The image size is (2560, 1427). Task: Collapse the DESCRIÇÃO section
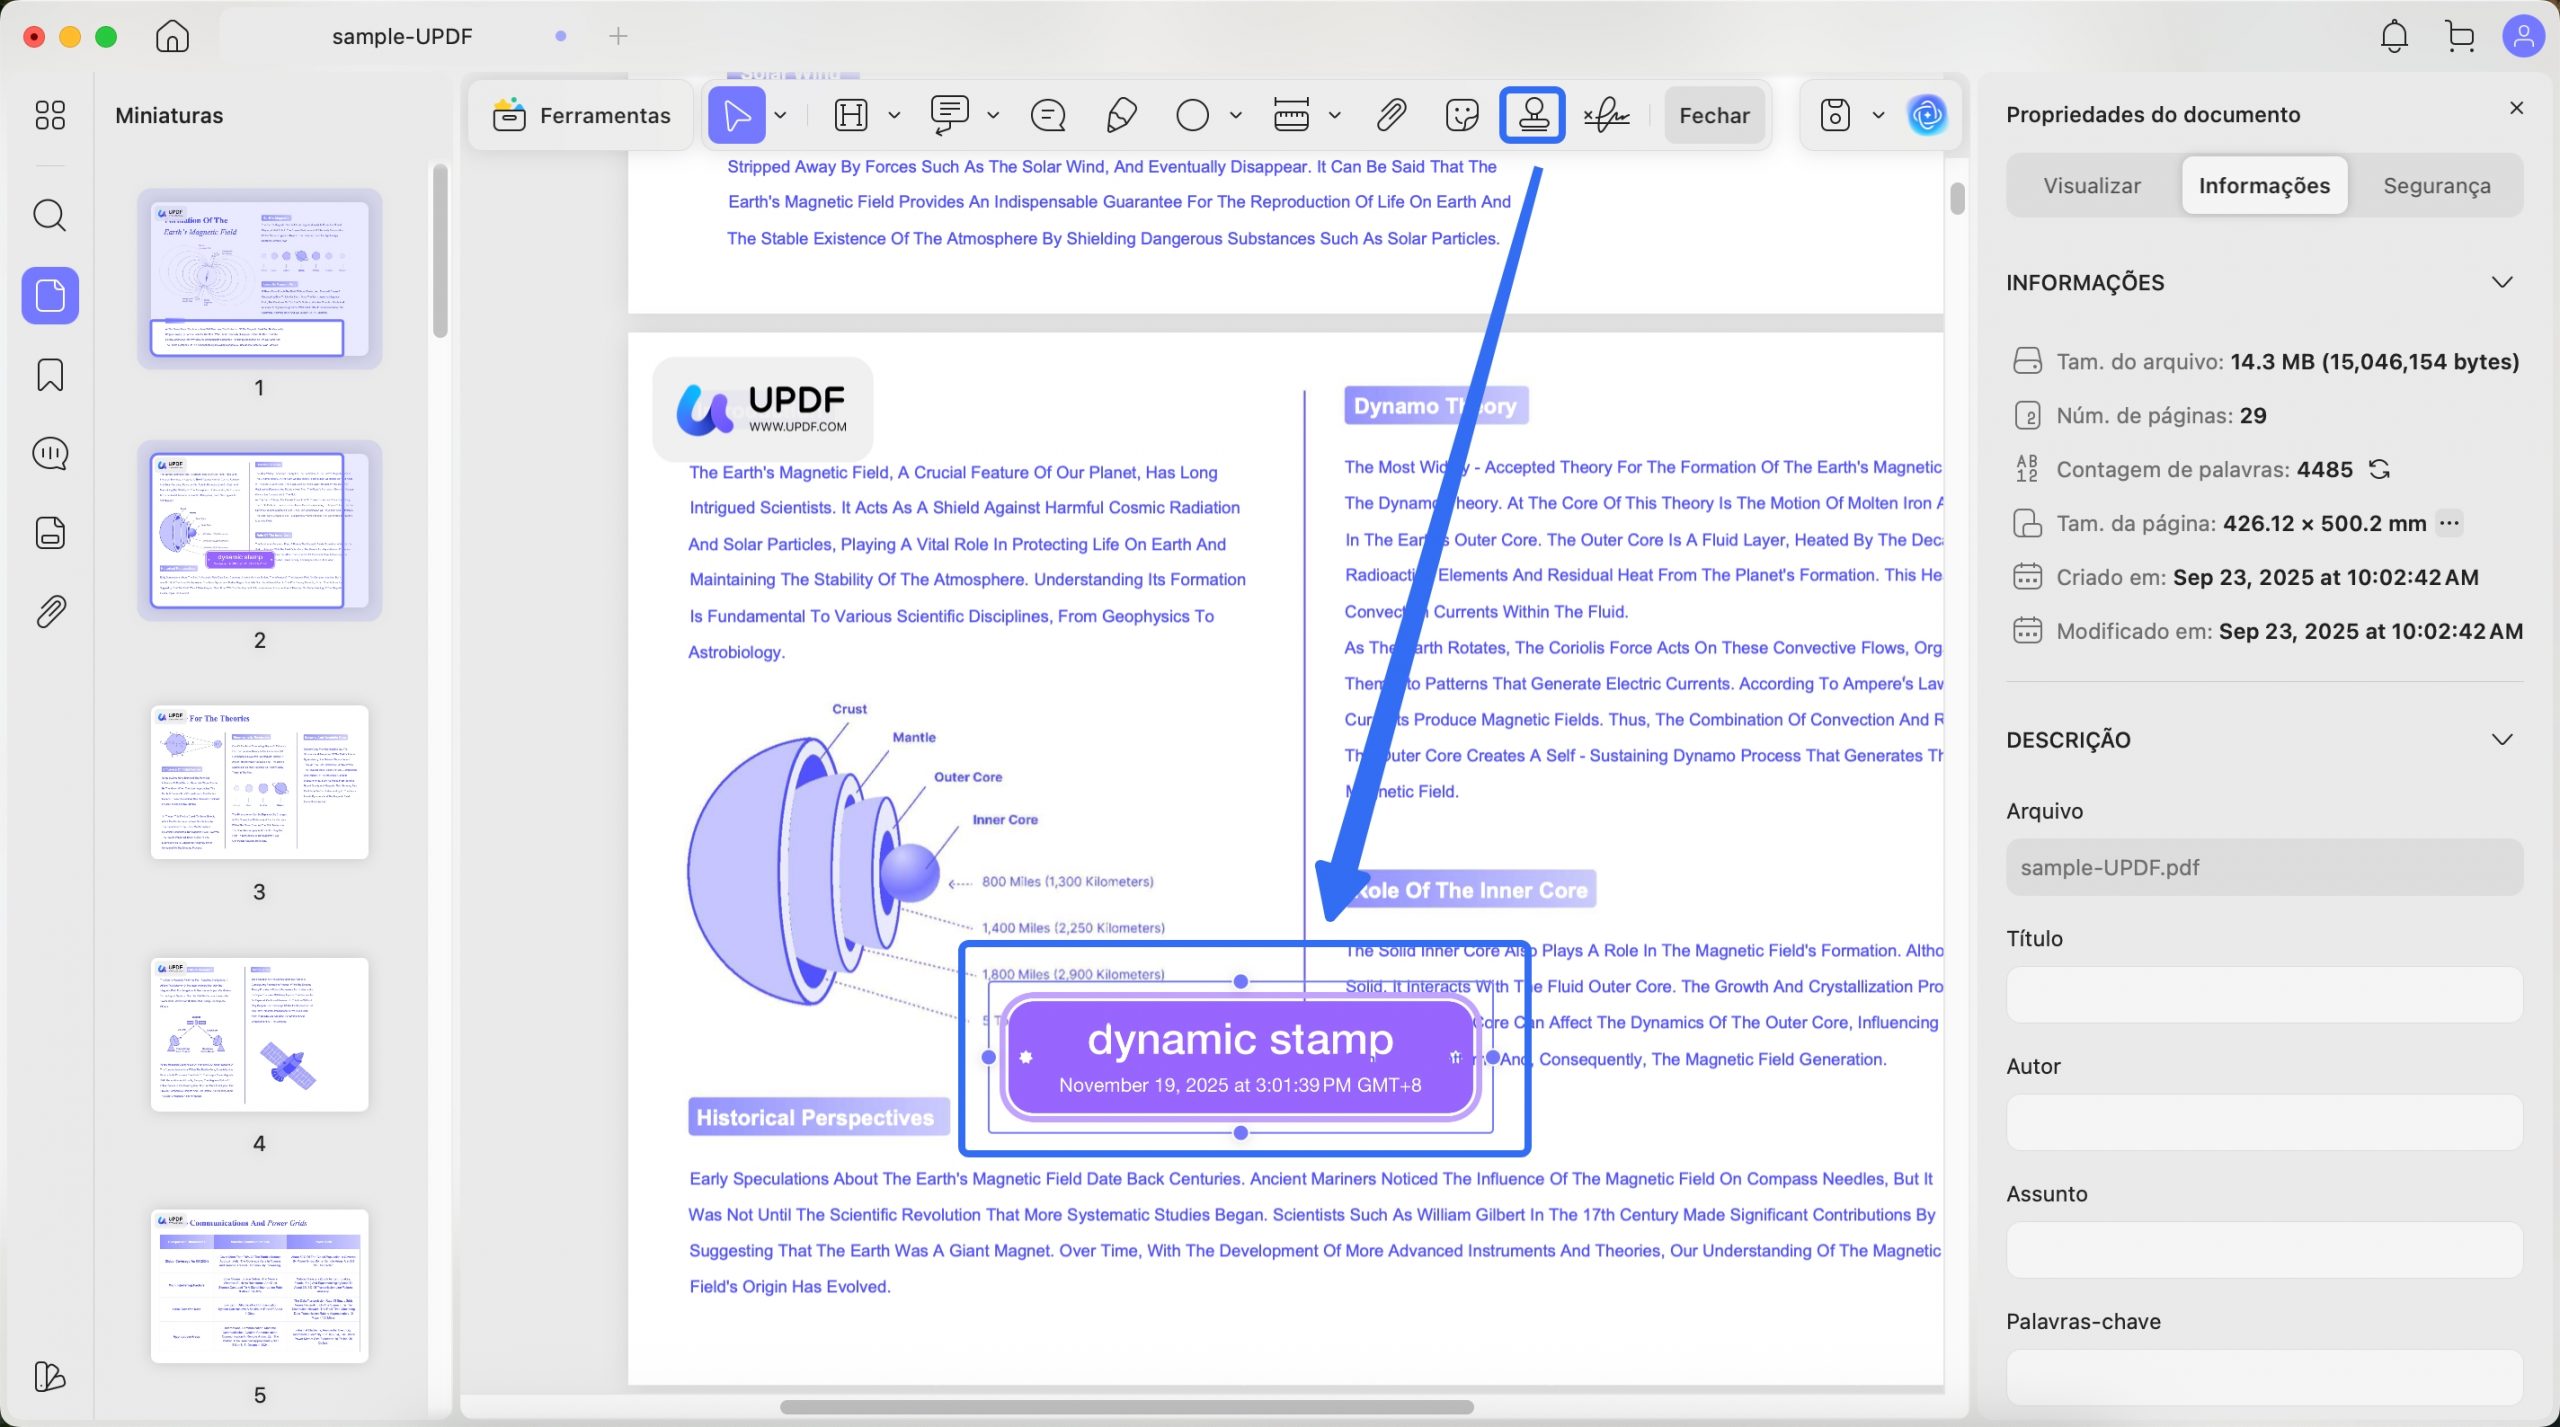[2502, 739]
